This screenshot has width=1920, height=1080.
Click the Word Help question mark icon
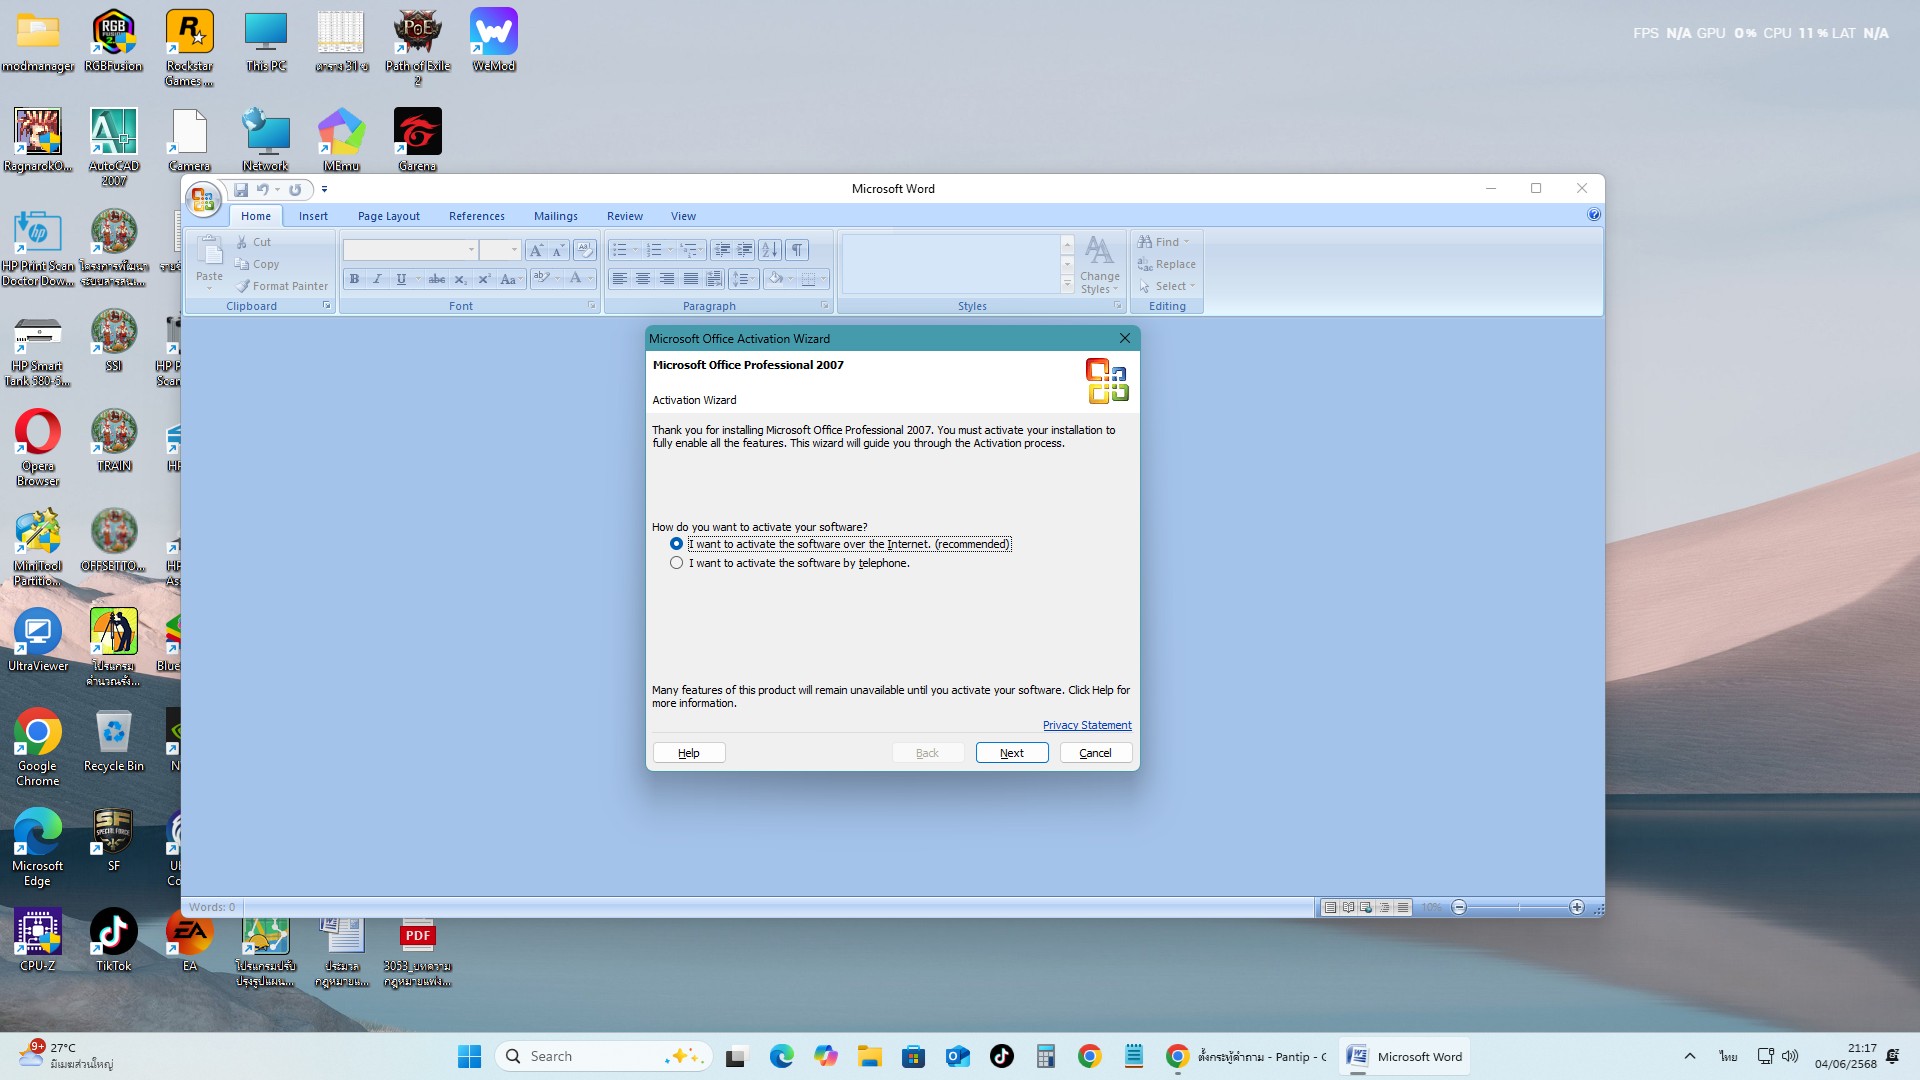1594,215
